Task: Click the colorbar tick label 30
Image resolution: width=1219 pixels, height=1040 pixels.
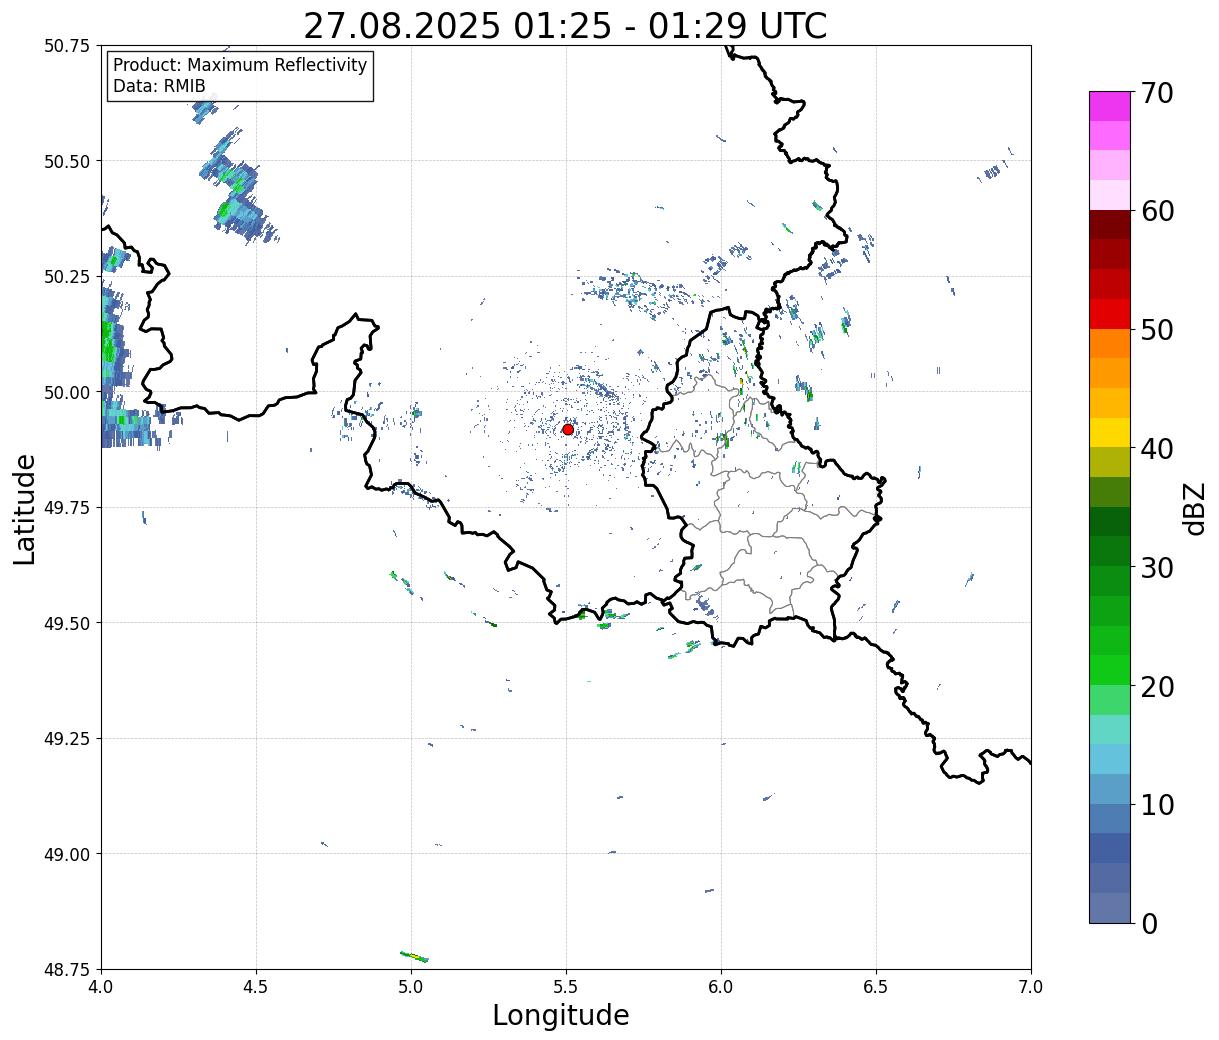Action: [x=1156, y=568]
